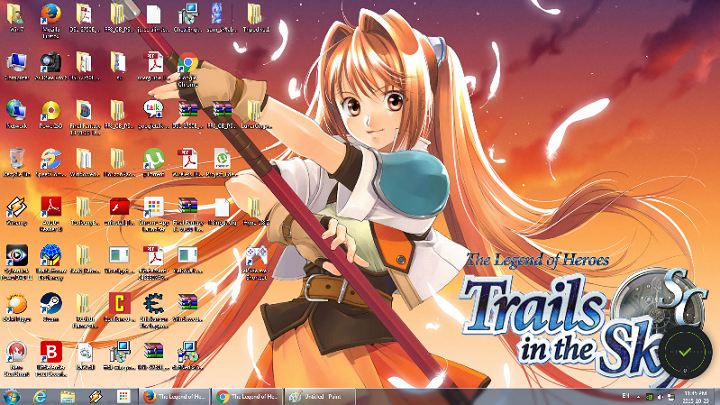The image size is (720, 405).
Task: Launch pinned Winamp in the taskbar
Action: [96, 397]
